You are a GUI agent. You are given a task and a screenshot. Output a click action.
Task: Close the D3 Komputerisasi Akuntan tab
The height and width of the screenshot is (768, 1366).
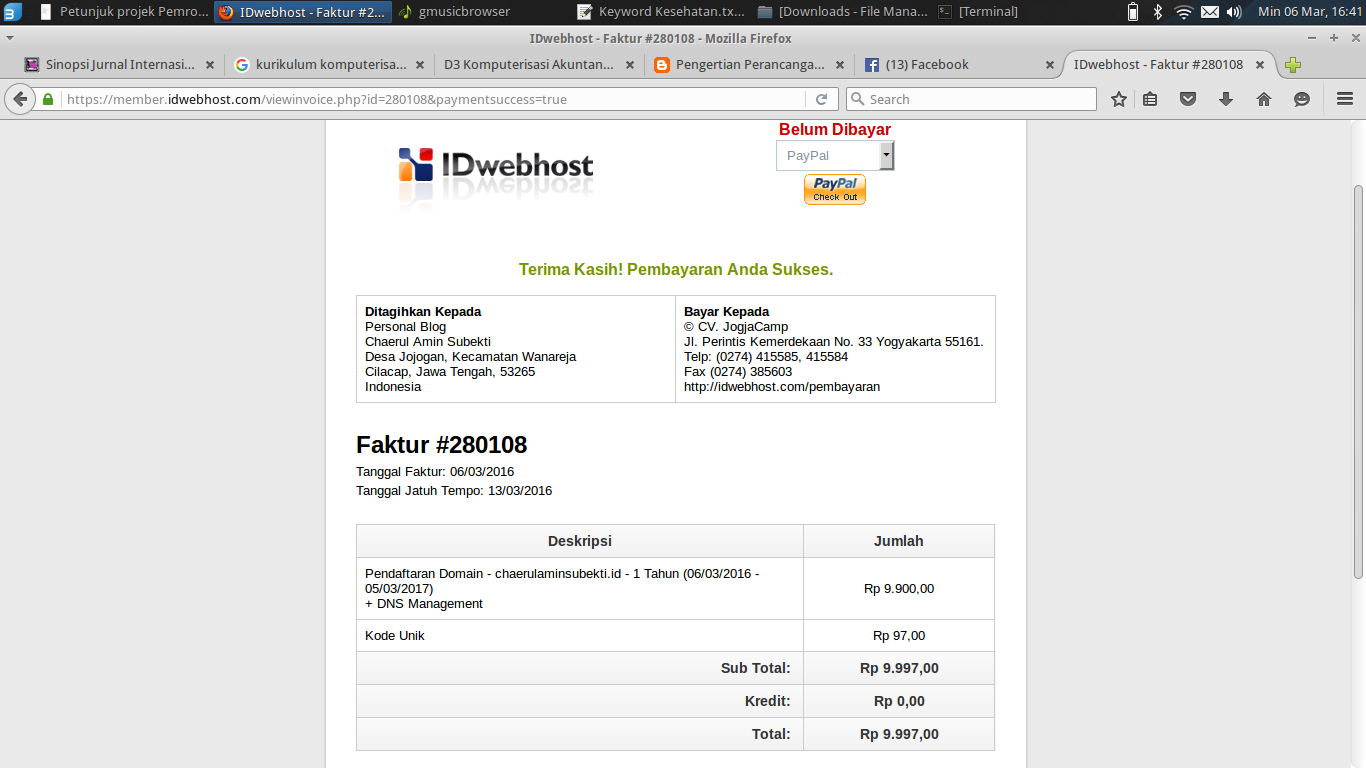tap(630, 65)
